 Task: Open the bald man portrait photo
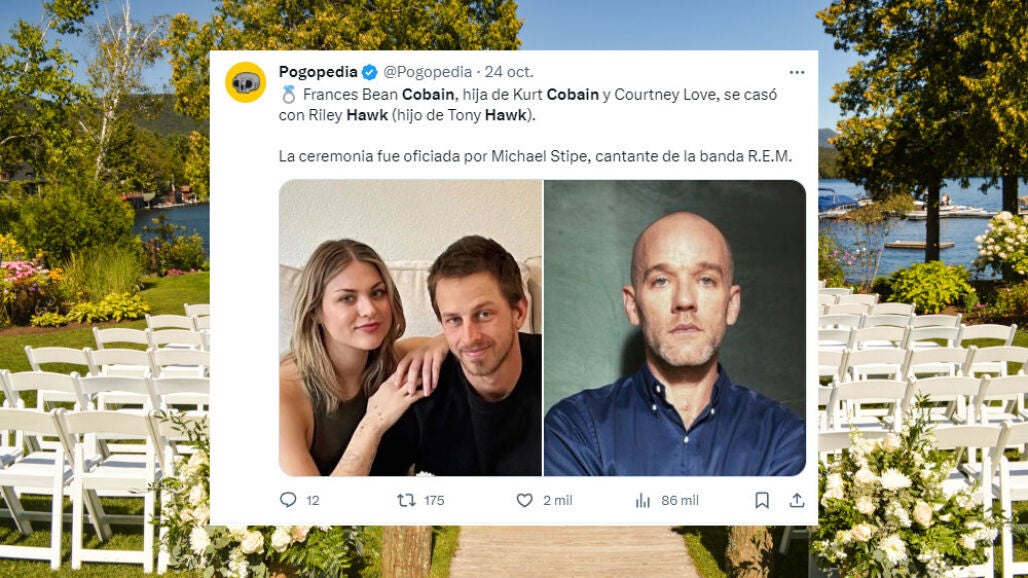[675, 328]
